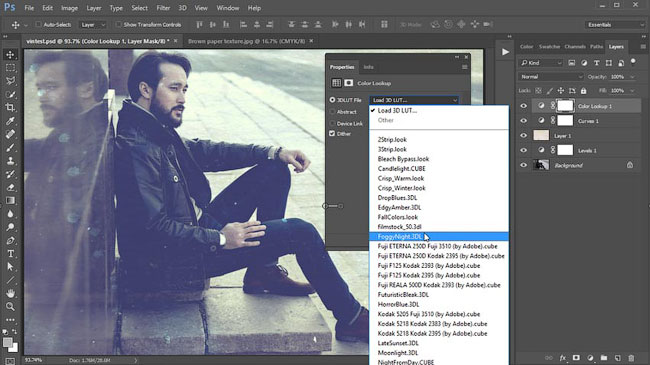Hide the Curves 1 layer

(524, 121)
